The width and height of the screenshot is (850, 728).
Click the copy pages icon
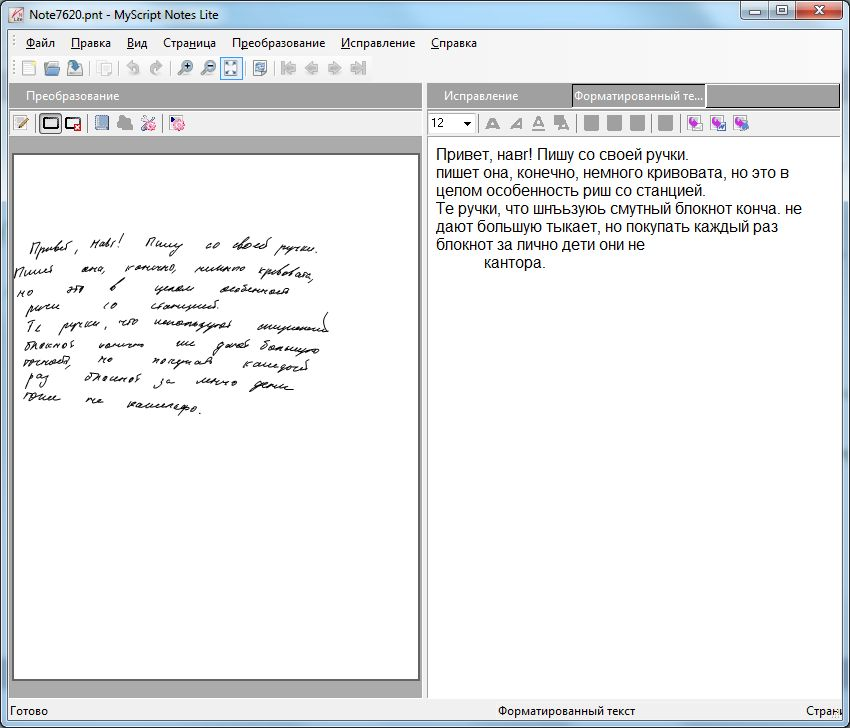[104, 68]
